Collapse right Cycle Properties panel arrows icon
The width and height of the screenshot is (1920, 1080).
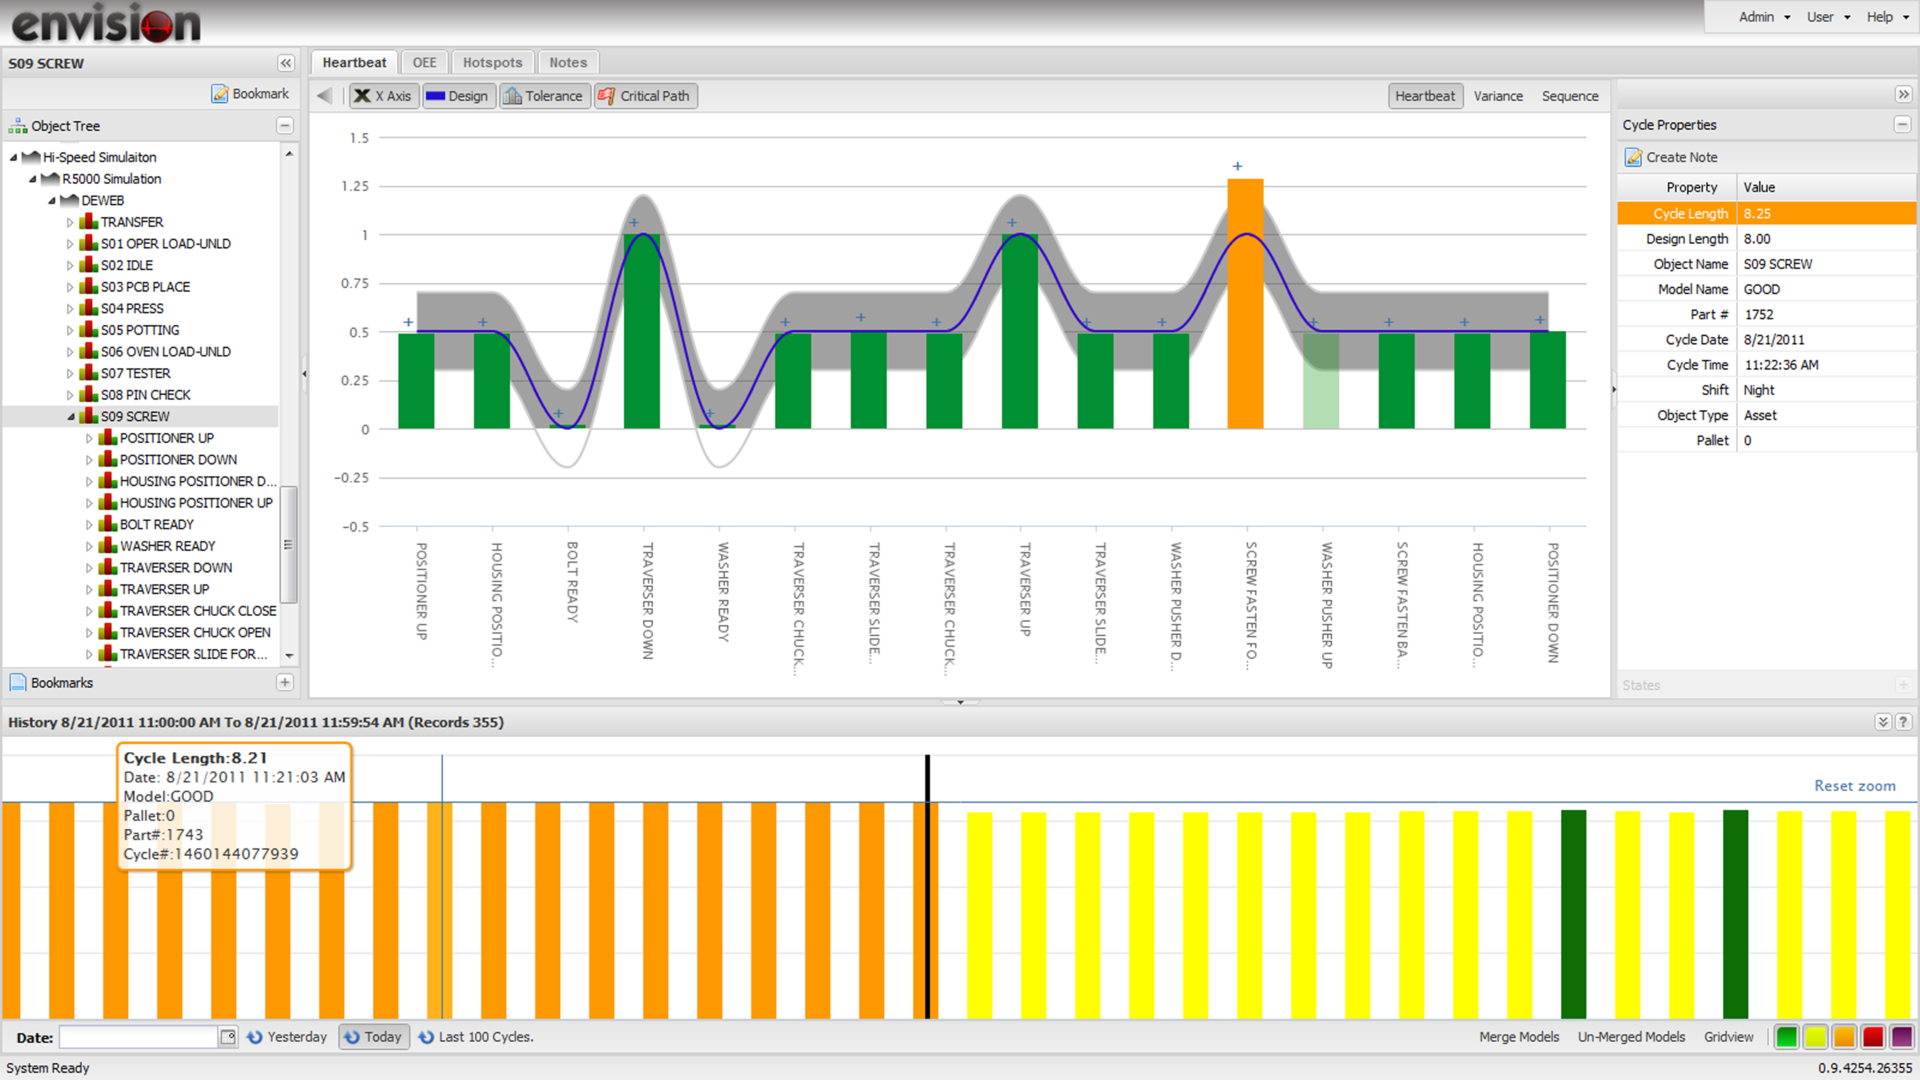tap(1903, 94)
